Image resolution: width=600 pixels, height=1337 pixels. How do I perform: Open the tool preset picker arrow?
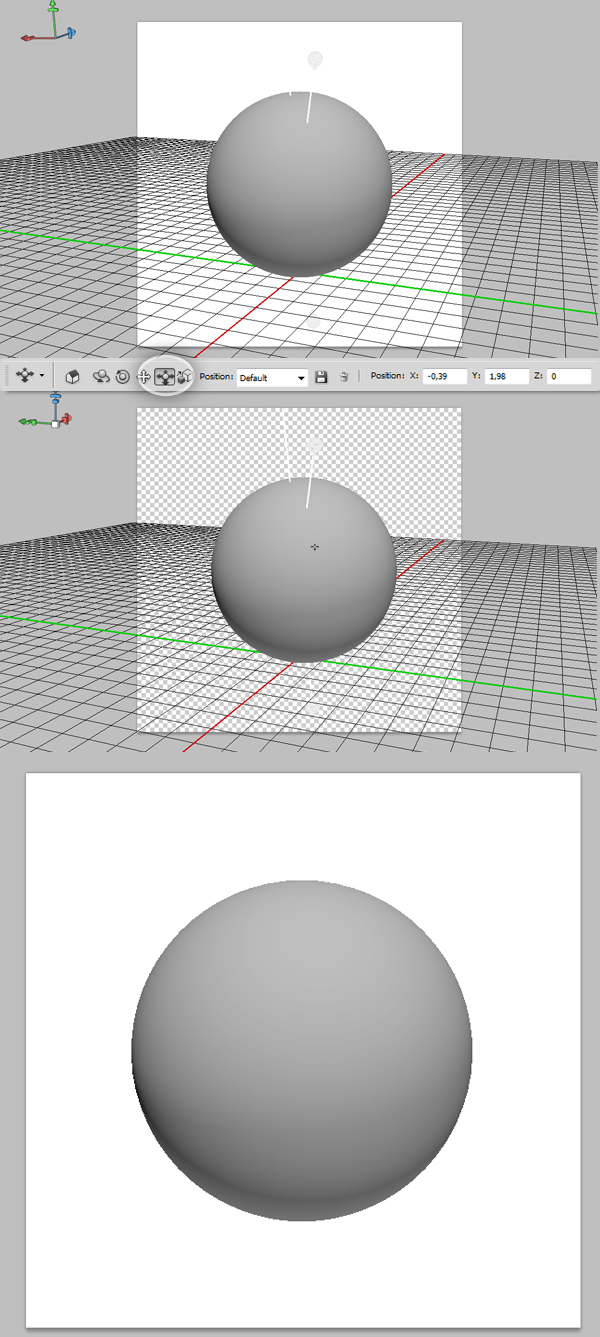click(x=41, y=376)
